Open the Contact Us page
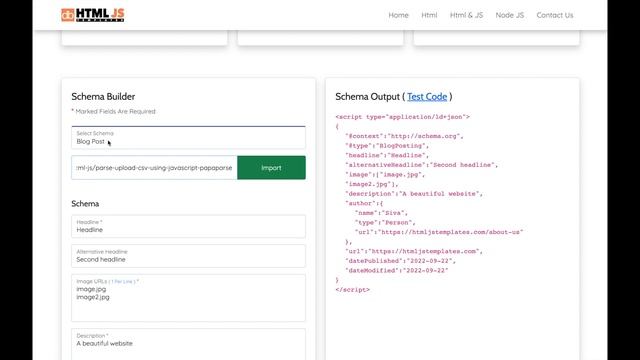 pos(555,15)
